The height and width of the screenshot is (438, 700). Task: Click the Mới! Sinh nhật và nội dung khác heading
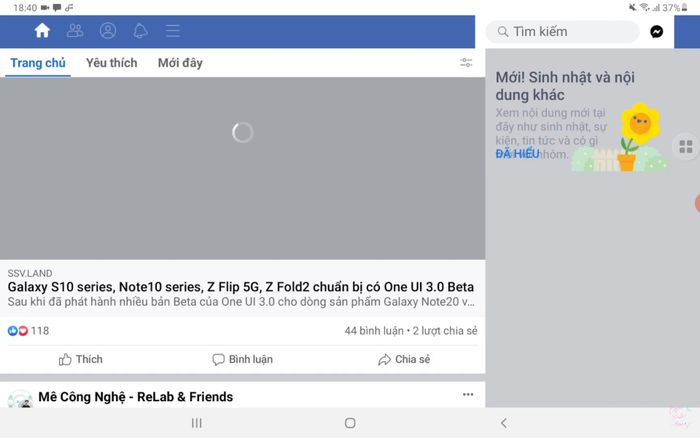click(565, 86)
